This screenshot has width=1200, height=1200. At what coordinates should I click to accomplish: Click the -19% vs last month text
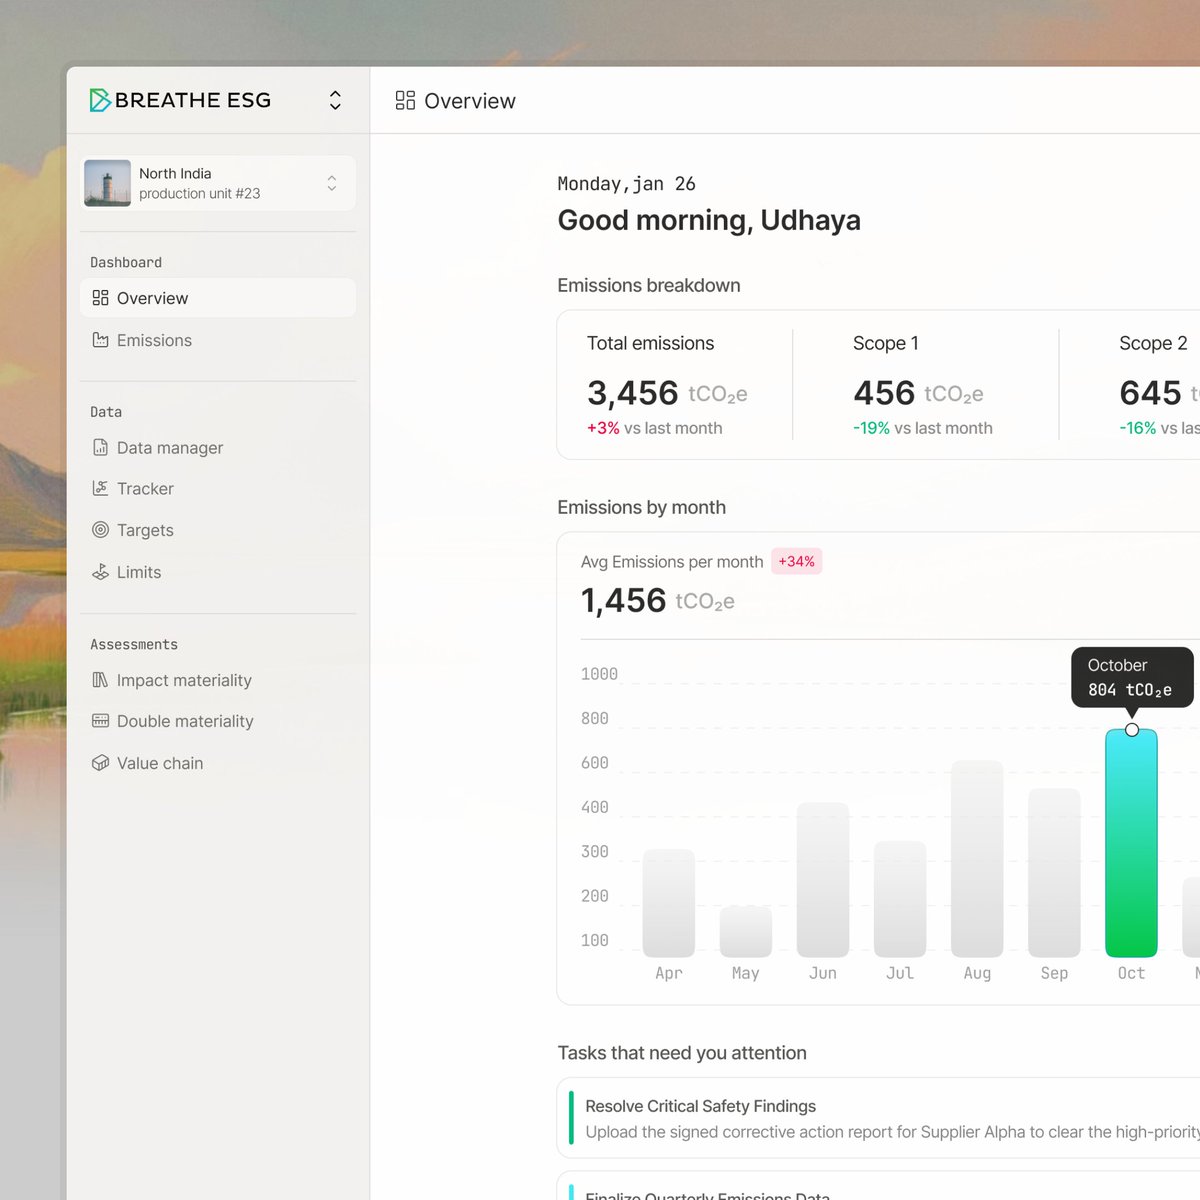point(922,428)
